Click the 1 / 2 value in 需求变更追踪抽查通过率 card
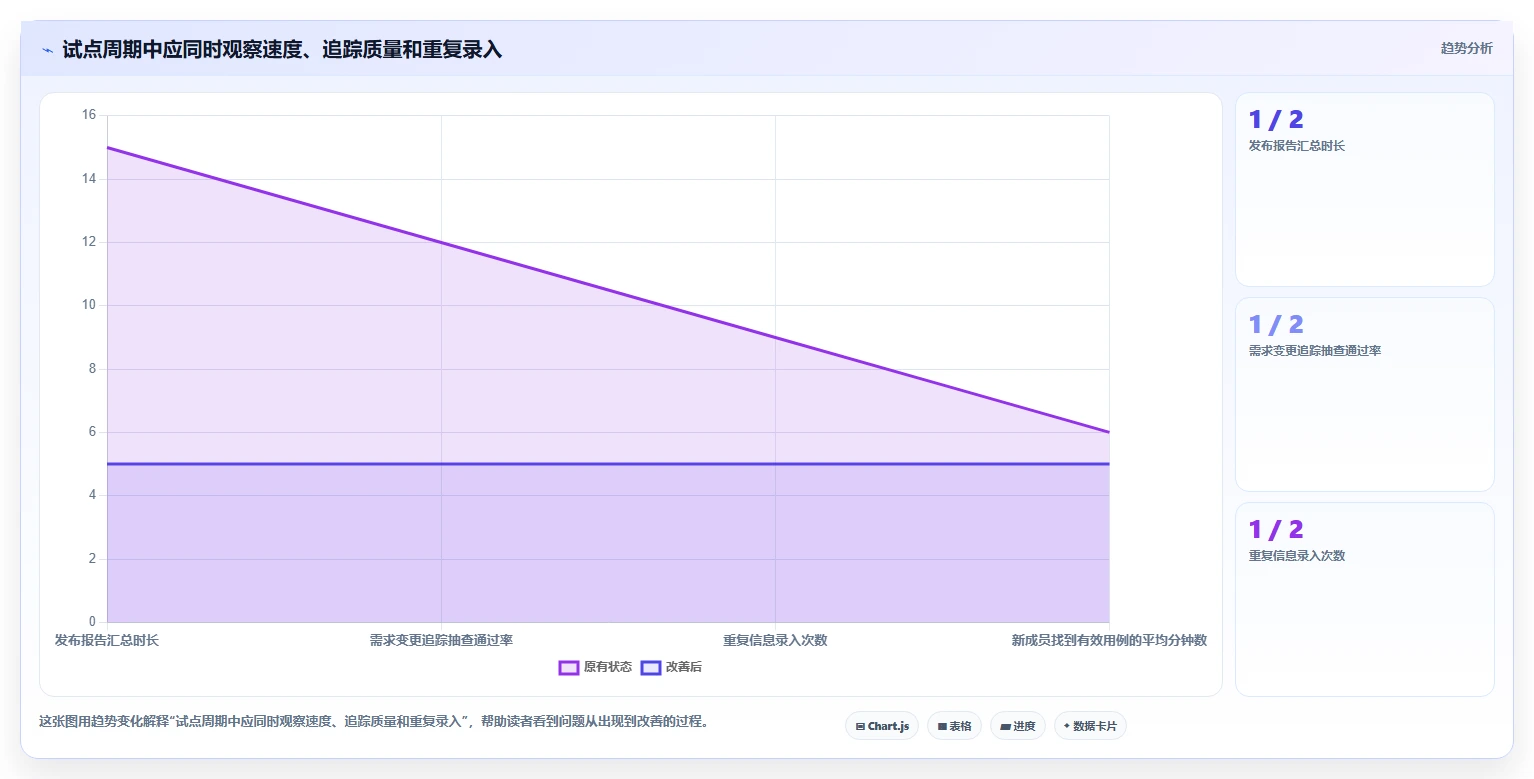 pos(1276,325)
